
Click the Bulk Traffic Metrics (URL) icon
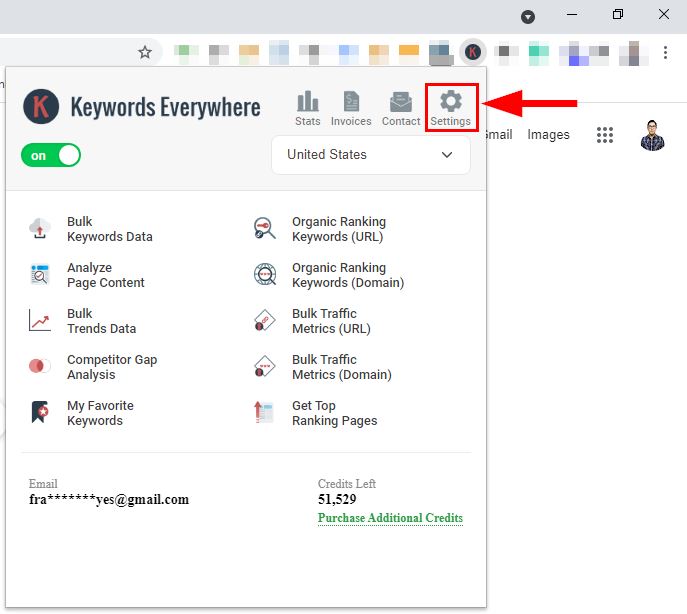(x=265, y=320)
